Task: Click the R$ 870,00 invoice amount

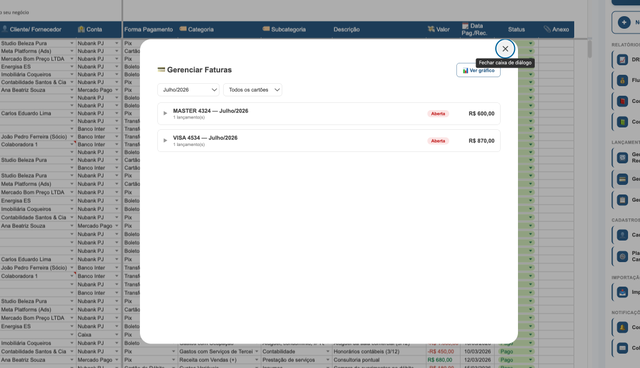Action: pyautogui.click(x=481, y=141)
